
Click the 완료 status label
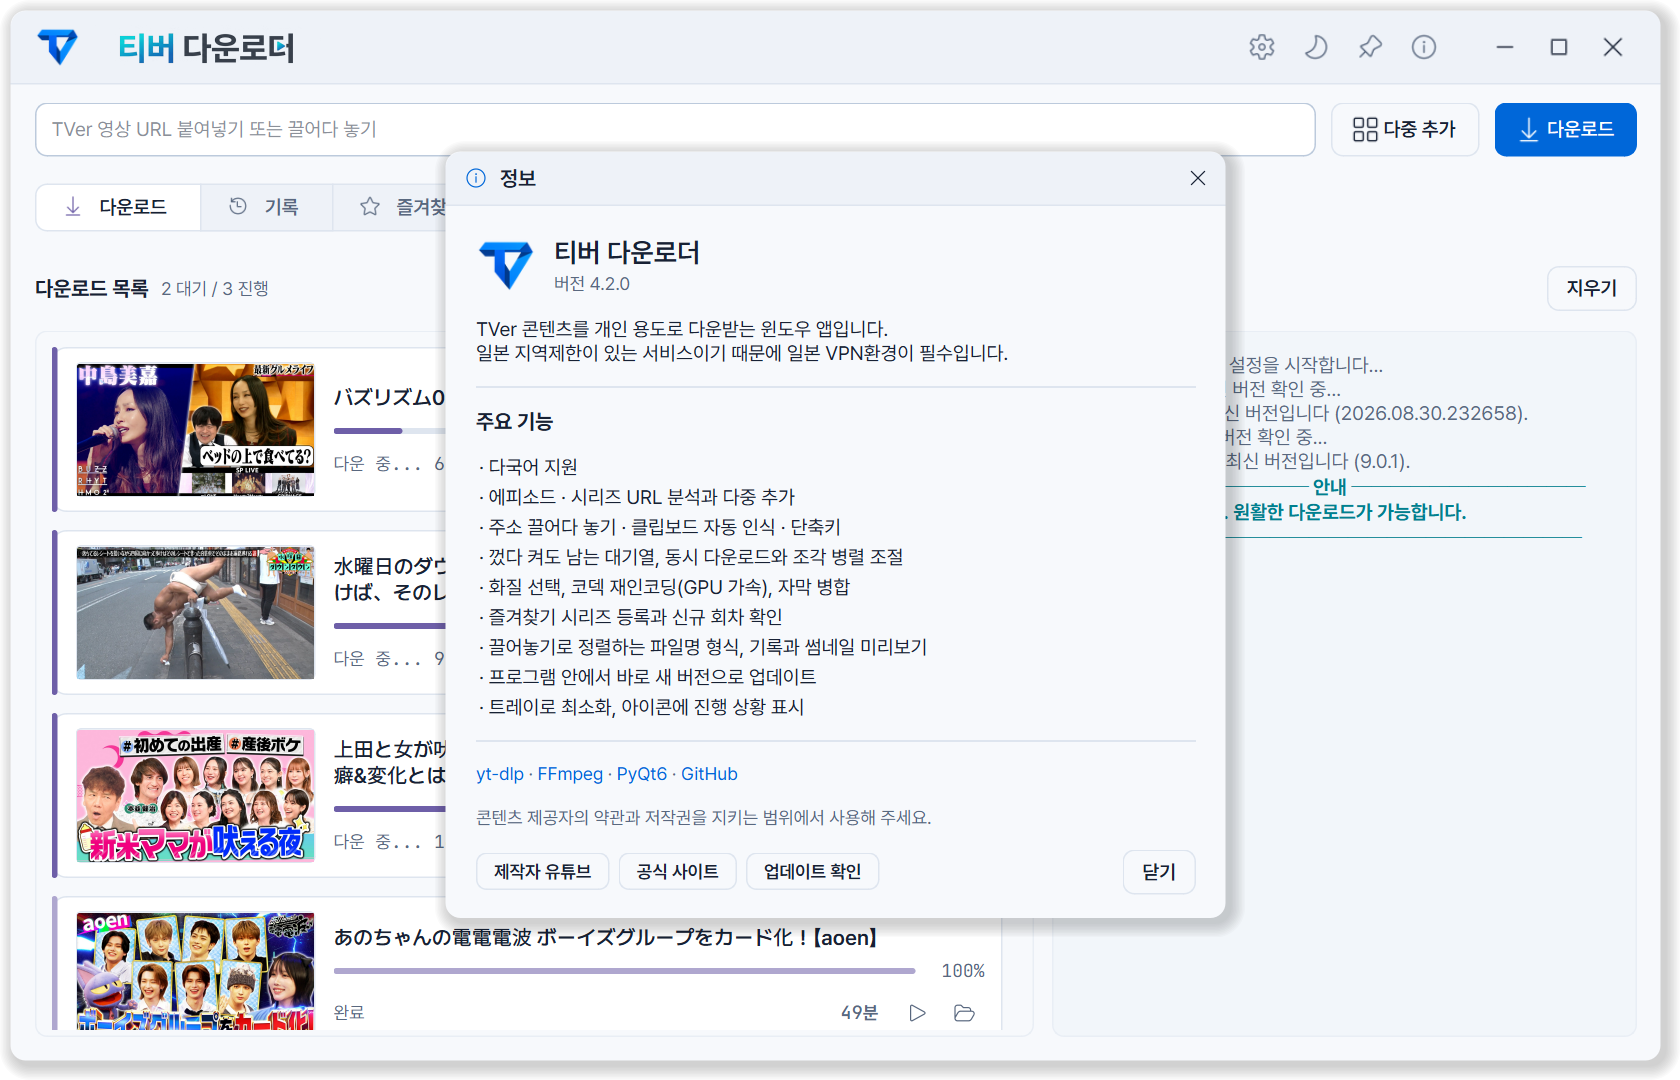[349, 1013]
